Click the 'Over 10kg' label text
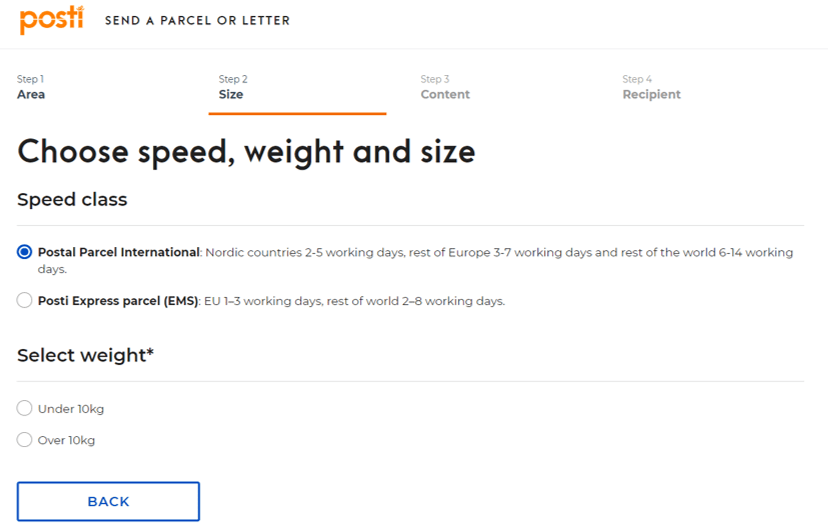The width and height of the screenshot is (828, 524). [x=67, y=440]
